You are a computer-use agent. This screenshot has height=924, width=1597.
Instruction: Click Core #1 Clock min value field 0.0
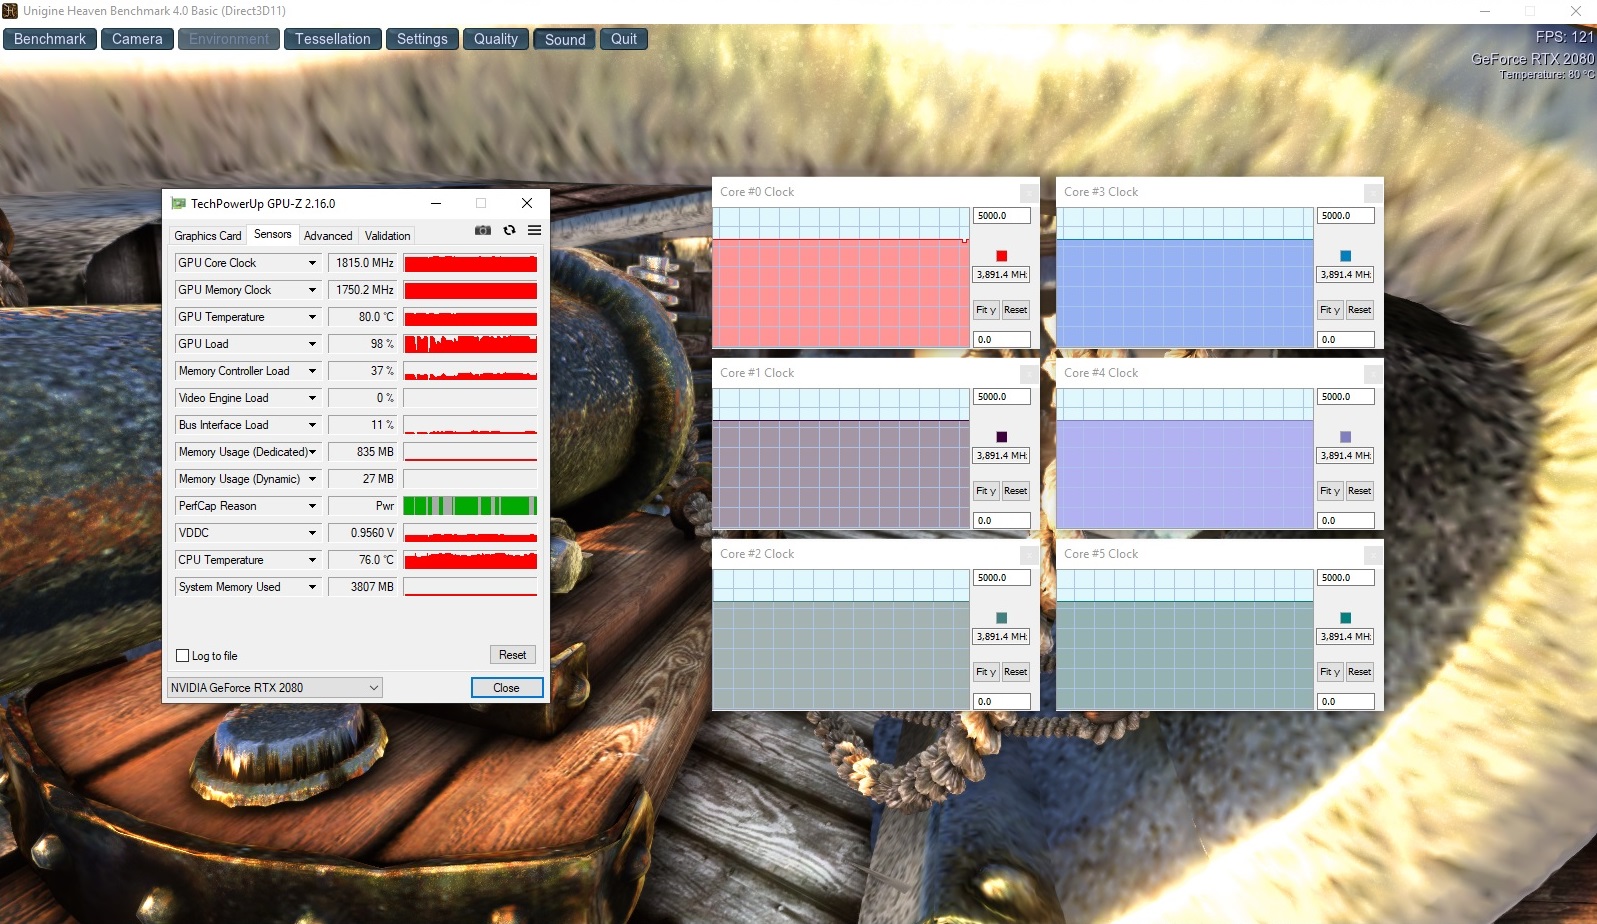(1002, 521)
